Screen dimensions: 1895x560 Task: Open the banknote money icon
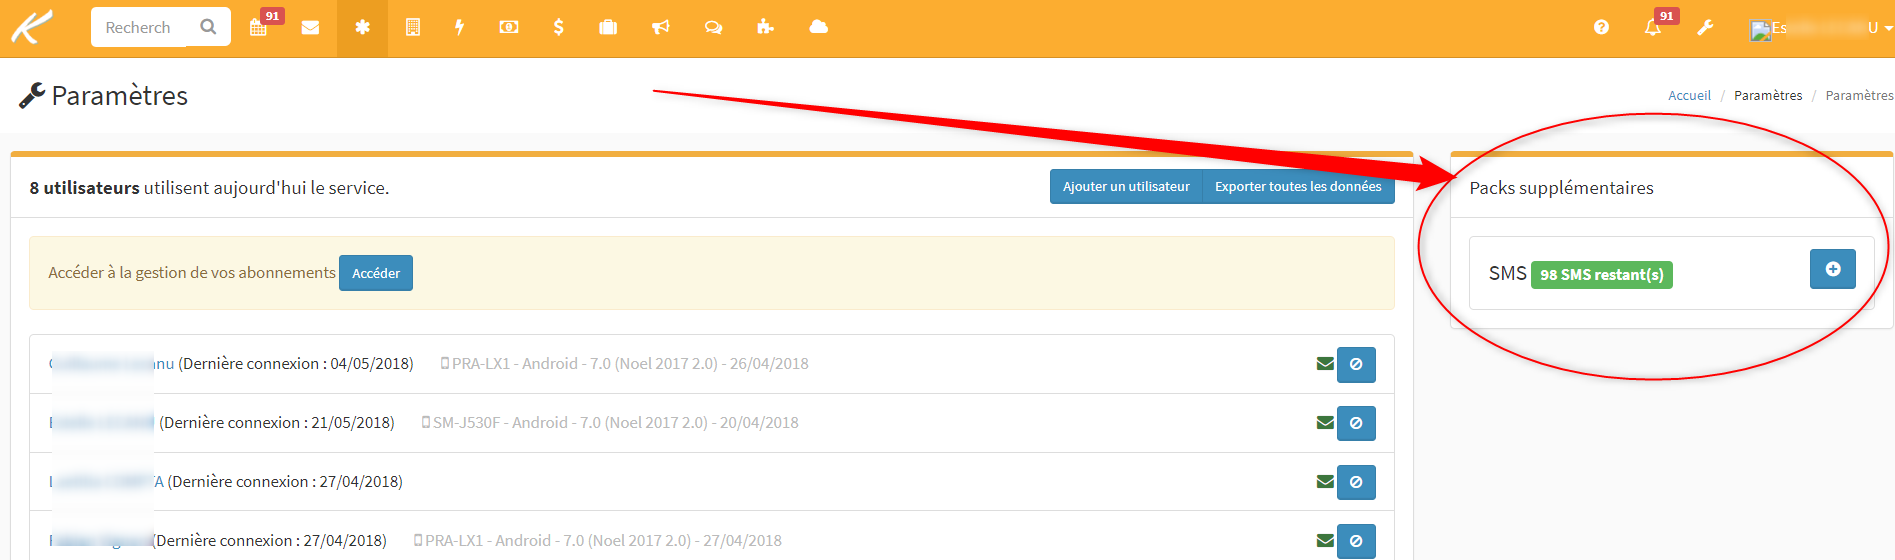pyautogui.click(x=509, y=28)
